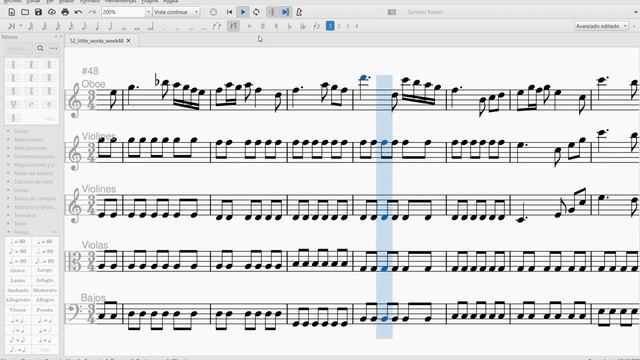Click the zoom percentage field showing 200%
The width and height of the screenshot is (640, 360).
coord(123,12)
